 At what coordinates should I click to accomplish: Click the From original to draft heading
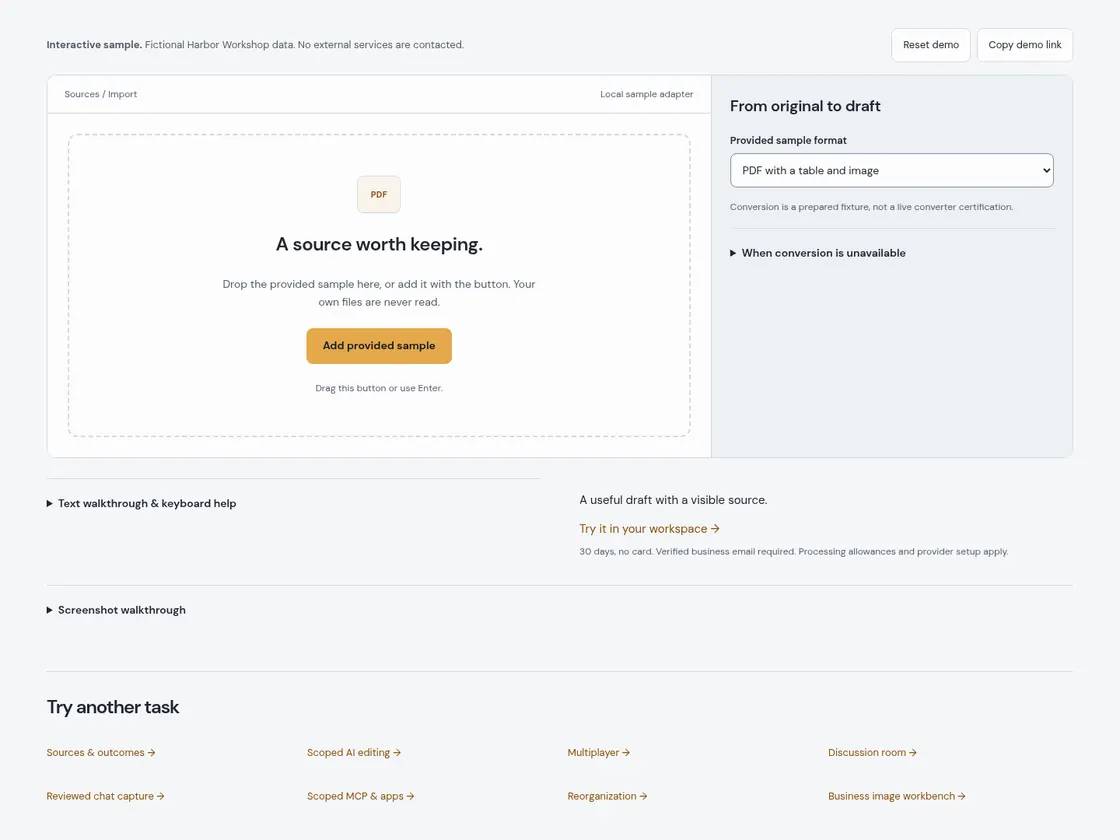[805, 106]
